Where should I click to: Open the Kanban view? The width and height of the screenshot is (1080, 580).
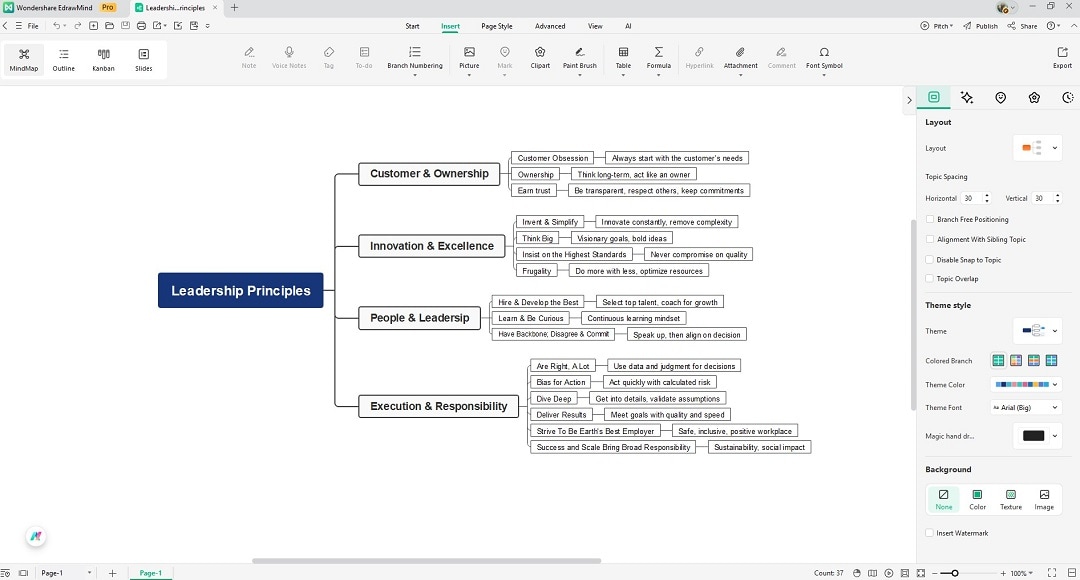tap(103, 60)
